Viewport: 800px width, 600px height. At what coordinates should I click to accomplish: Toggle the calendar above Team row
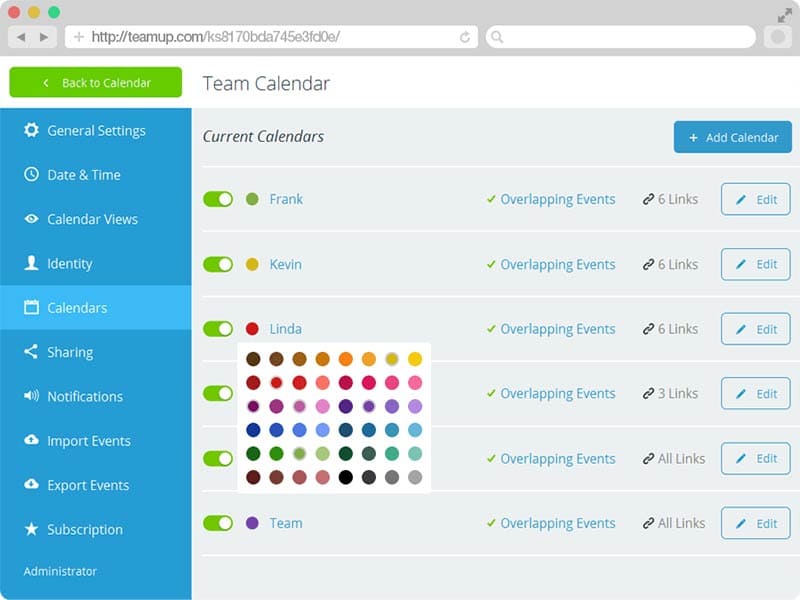218,458
